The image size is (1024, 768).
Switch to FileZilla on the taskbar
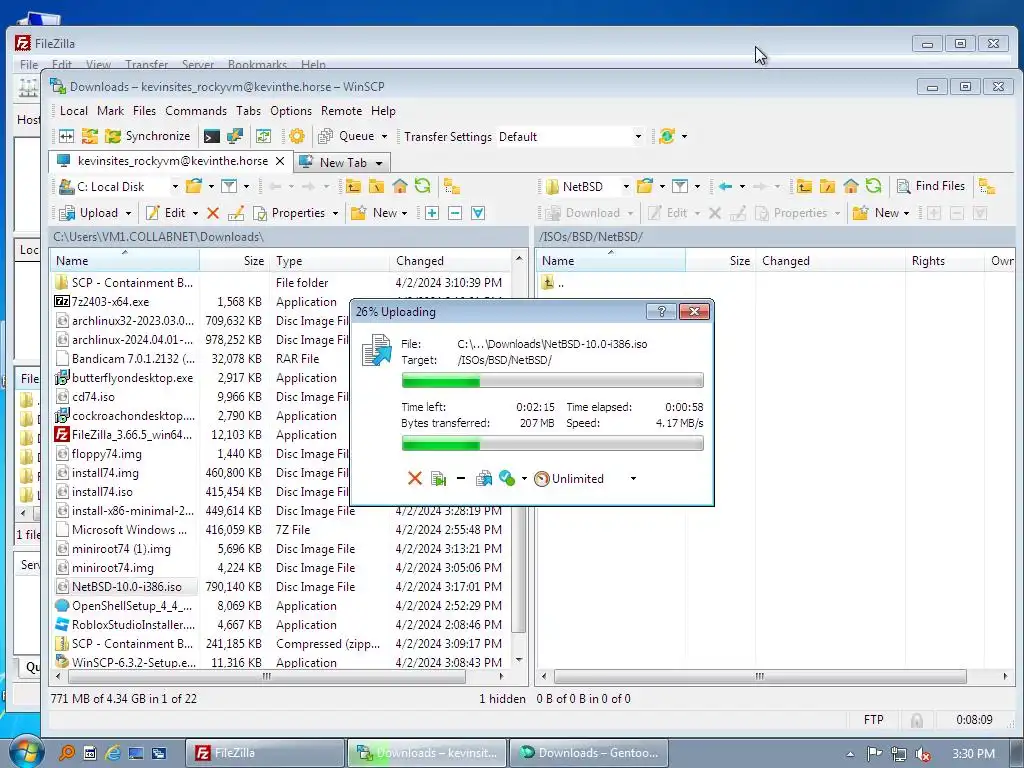tap(264, 752)
